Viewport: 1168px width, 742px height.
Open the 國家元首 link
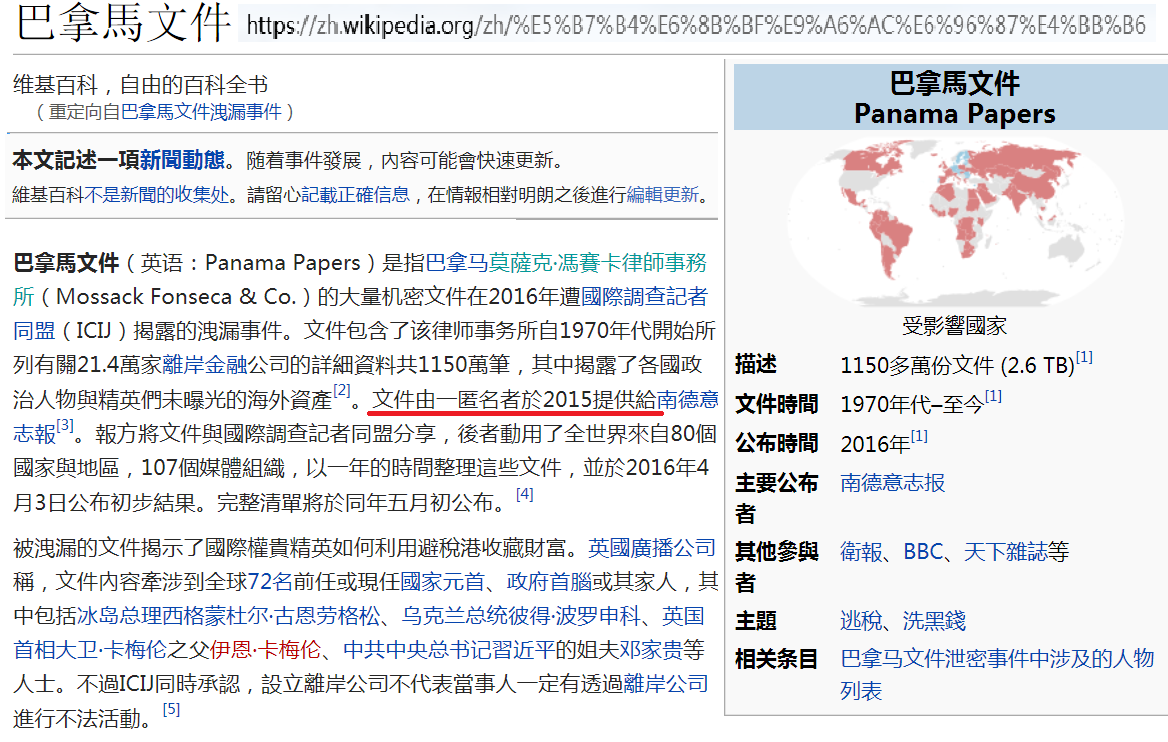(442, 582)
